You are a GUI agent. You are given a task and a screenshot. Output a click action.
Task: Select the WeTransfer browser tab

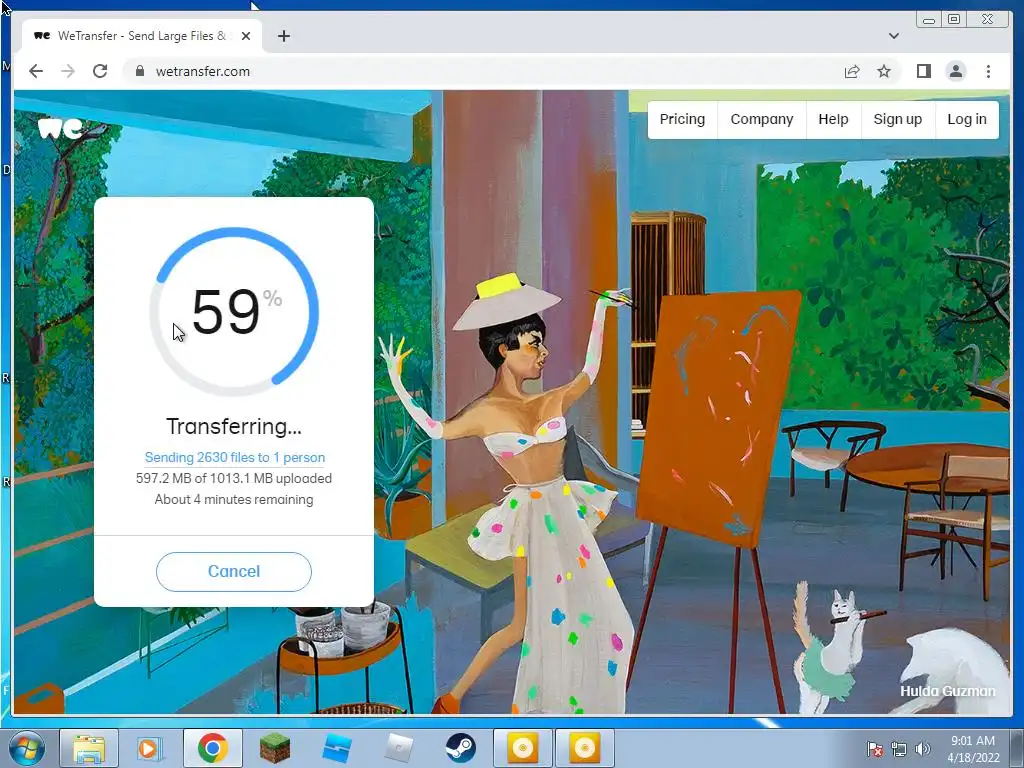point(142,36)
